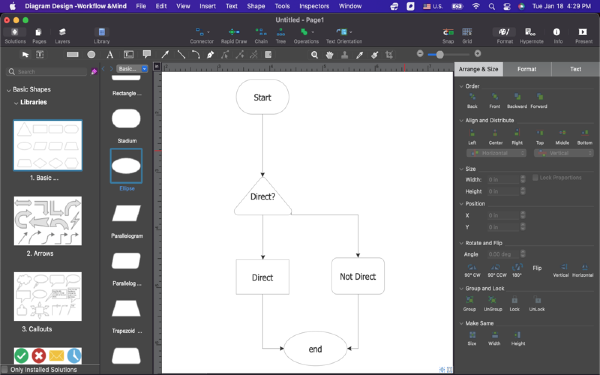Open the Vertical distribute dropdown
Screen dimensions: 600x375
[564, 153]
